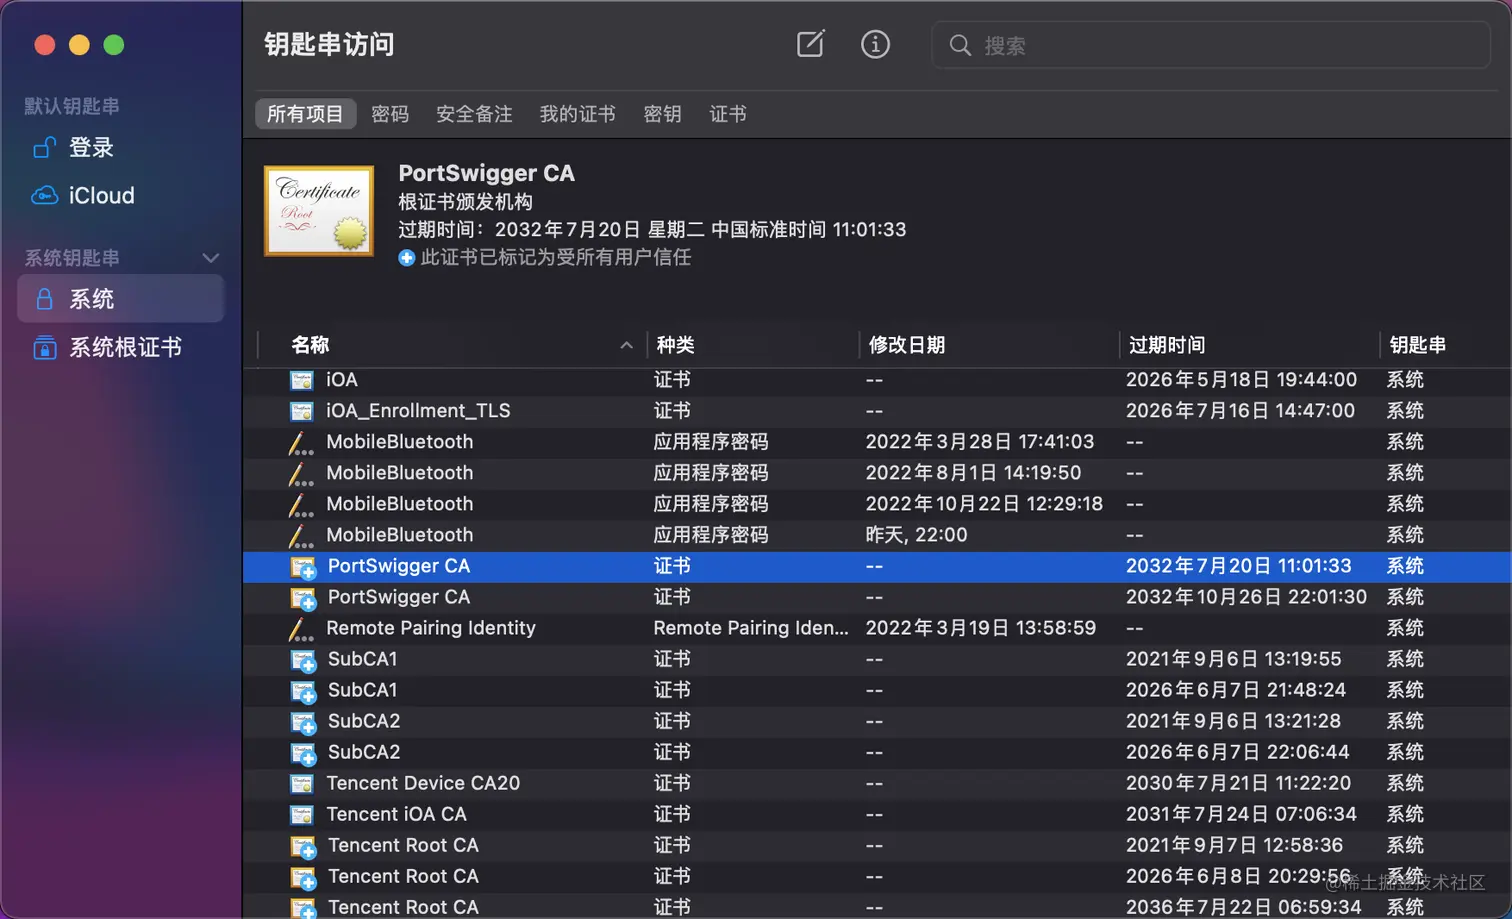Select SubCA2 expiring 2026年6月7日 22:06:44
The width and height of the screenshot is (1512, 919).
coord(877,753)
